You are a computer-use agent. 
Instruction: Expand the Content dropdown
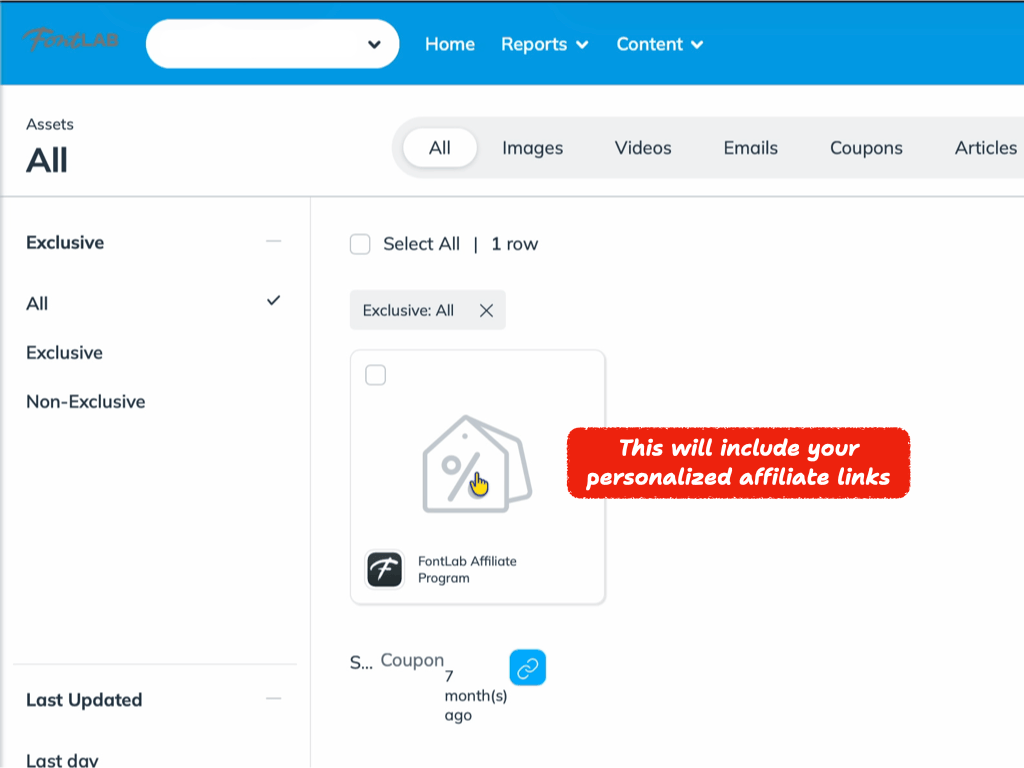click(659, 44)
